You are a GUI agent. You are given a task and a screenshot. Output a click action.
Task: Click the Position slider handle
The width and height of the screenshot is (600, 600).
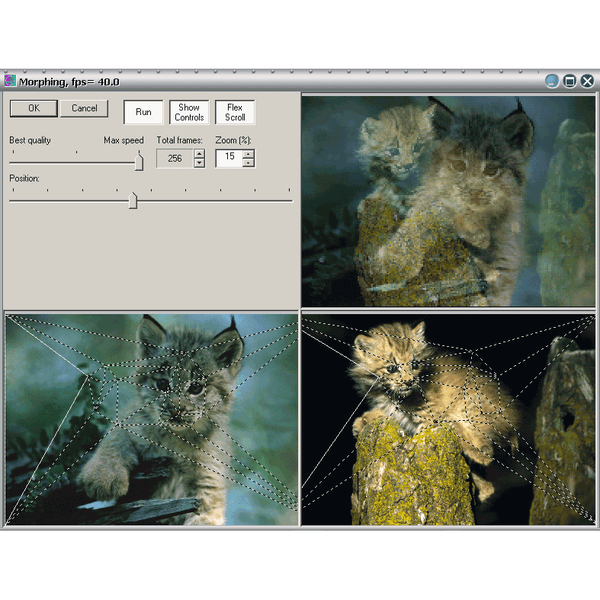pos(133,200)
